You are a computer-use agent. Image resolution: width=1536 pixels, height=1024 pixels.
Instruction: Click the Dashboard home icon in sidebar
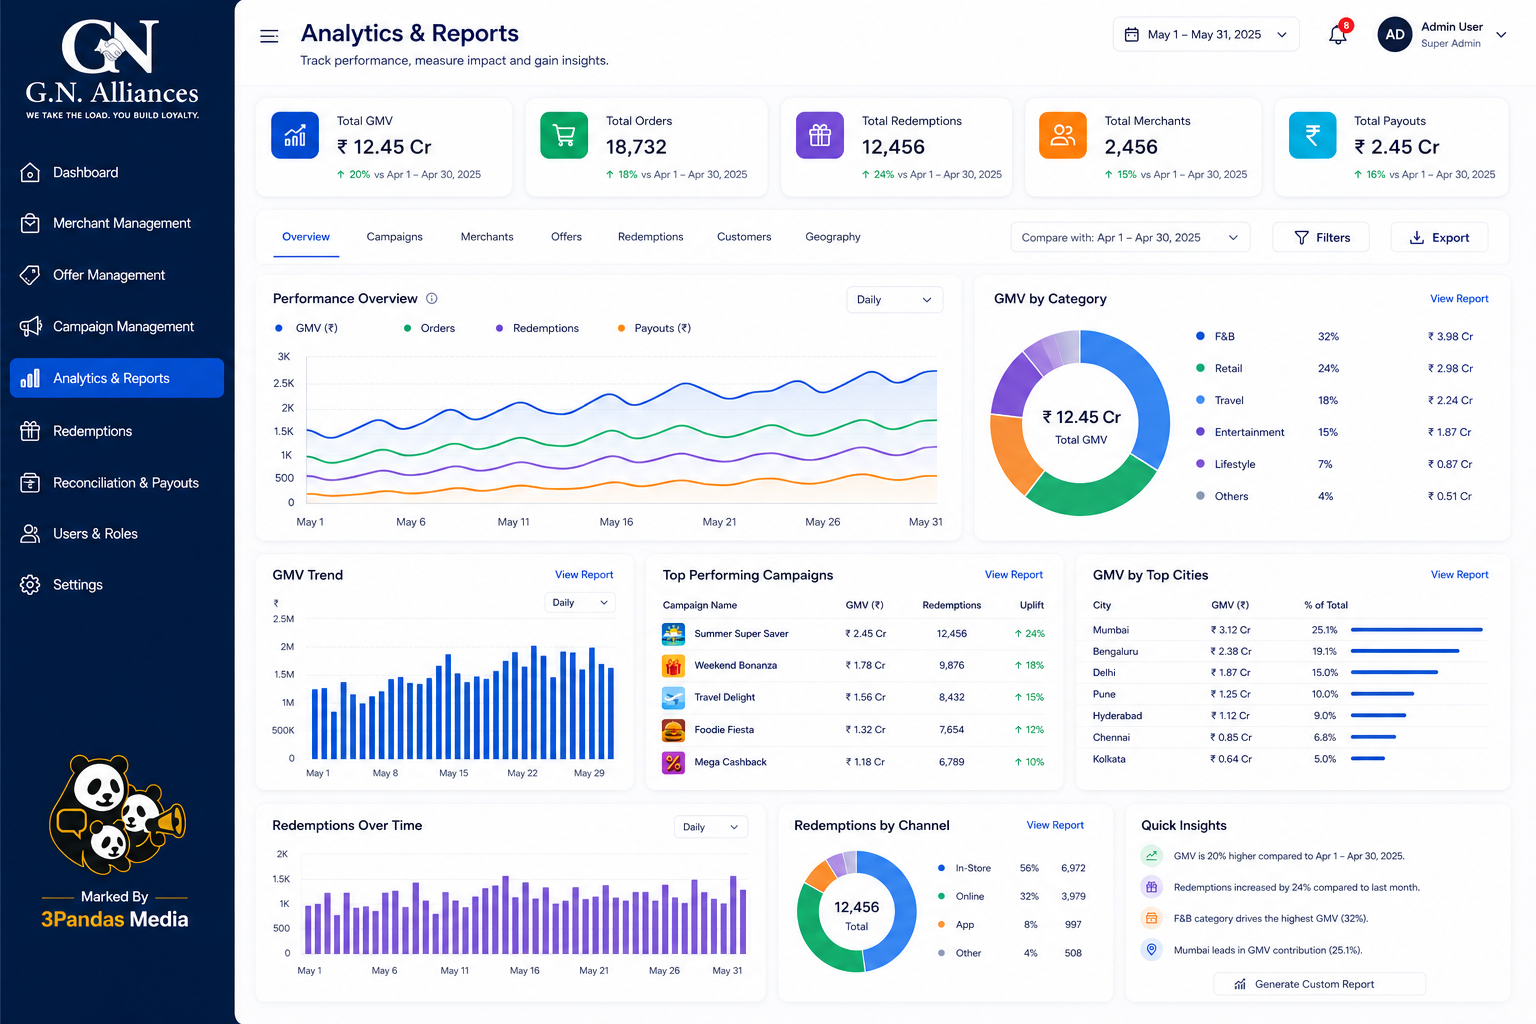coord(30,172)
